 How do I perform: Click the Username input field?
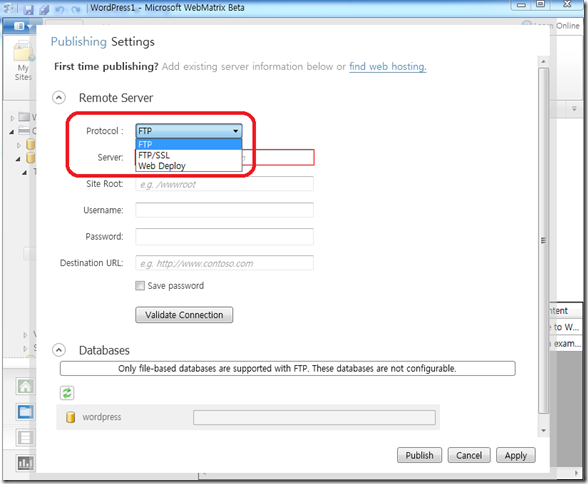tap(224, 210)
